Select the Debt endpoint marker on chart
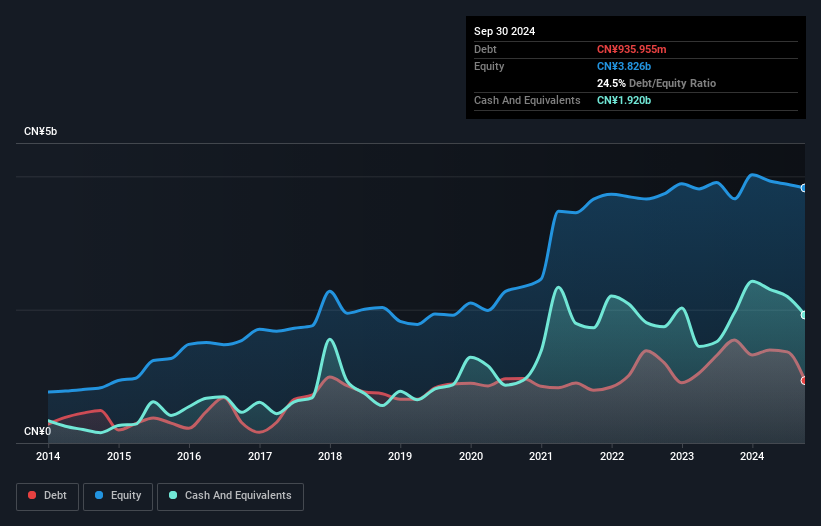 point(804,380)
